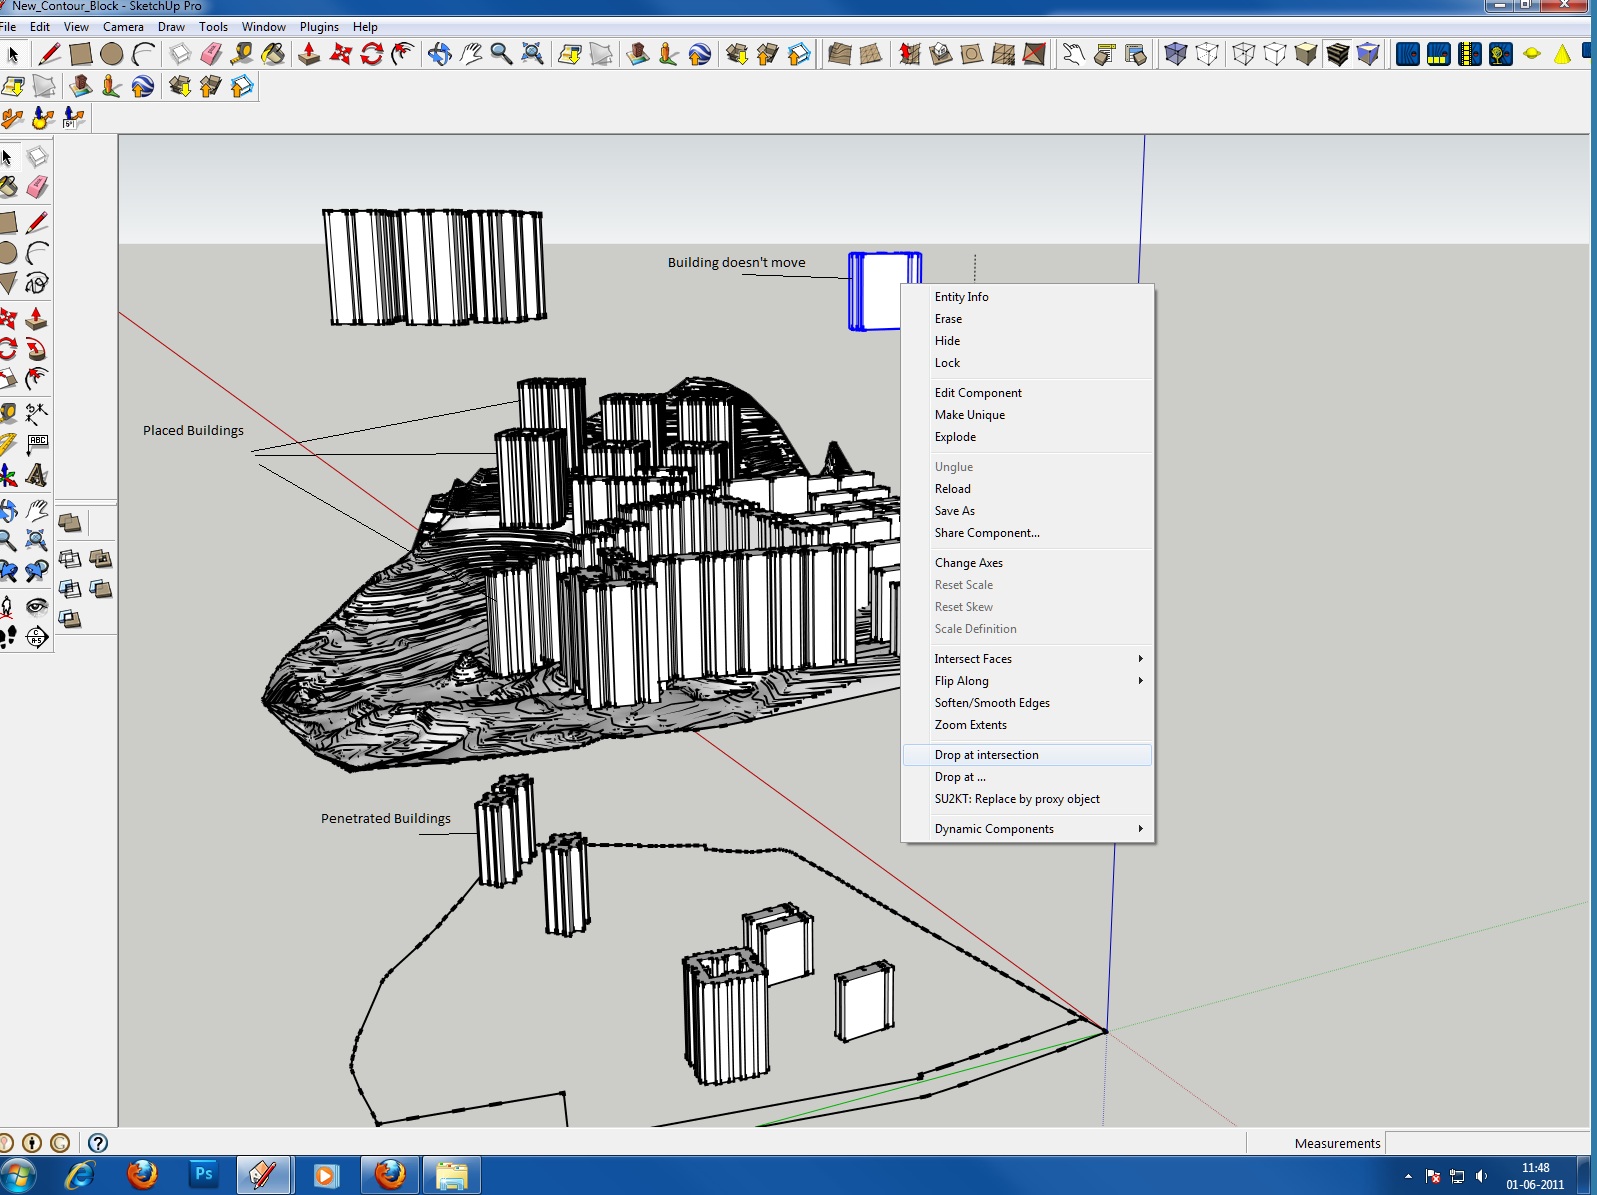
Task: Select the 3D Text tool
Action: pos(37,475)
